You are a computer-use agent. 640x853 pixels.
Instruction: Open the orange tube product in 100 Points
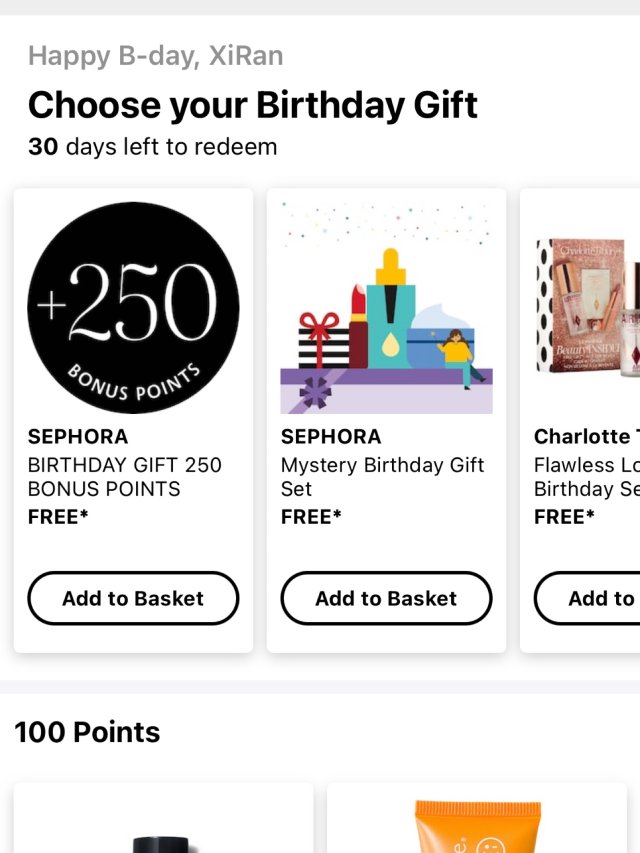click(x=477, y=825)
